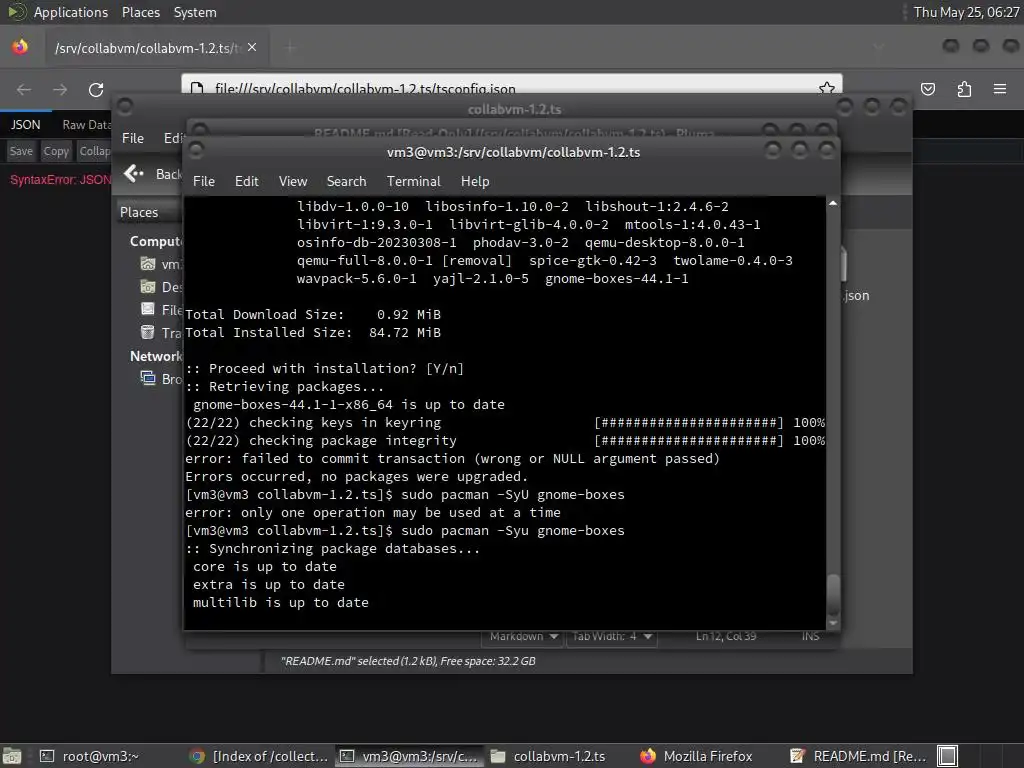Open Markdown language dropdown in Pluma
The width and height of the screenshot is (1024, 768).
(522, 636)
